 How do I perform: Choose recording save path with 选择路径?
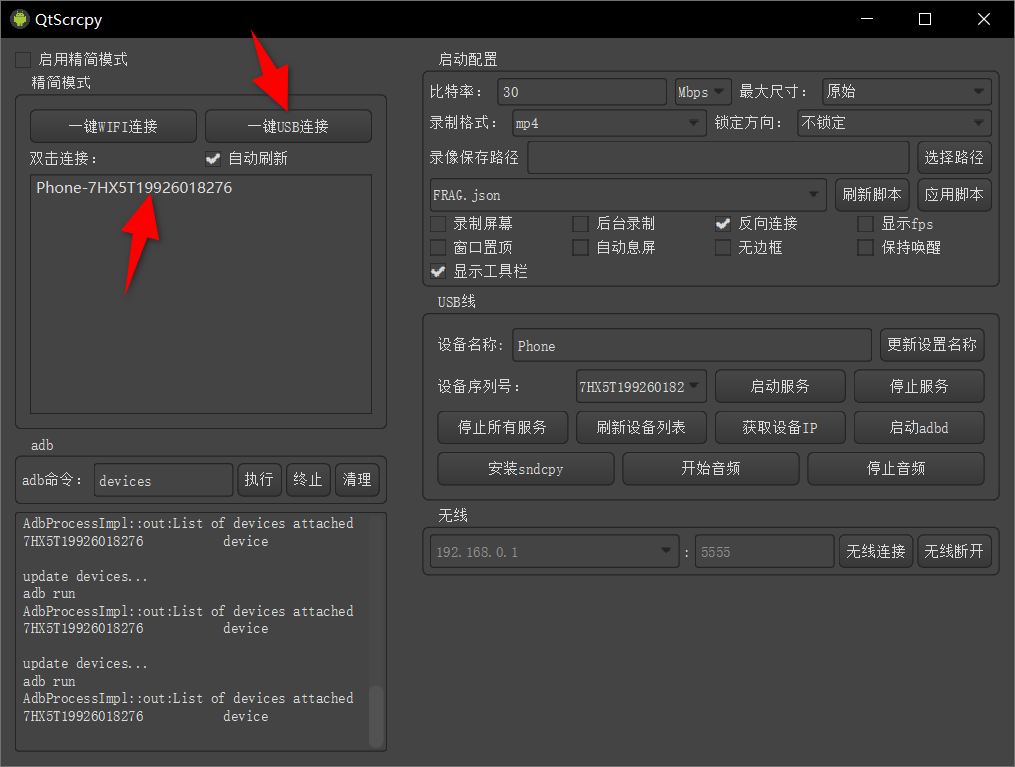(954, 157)
